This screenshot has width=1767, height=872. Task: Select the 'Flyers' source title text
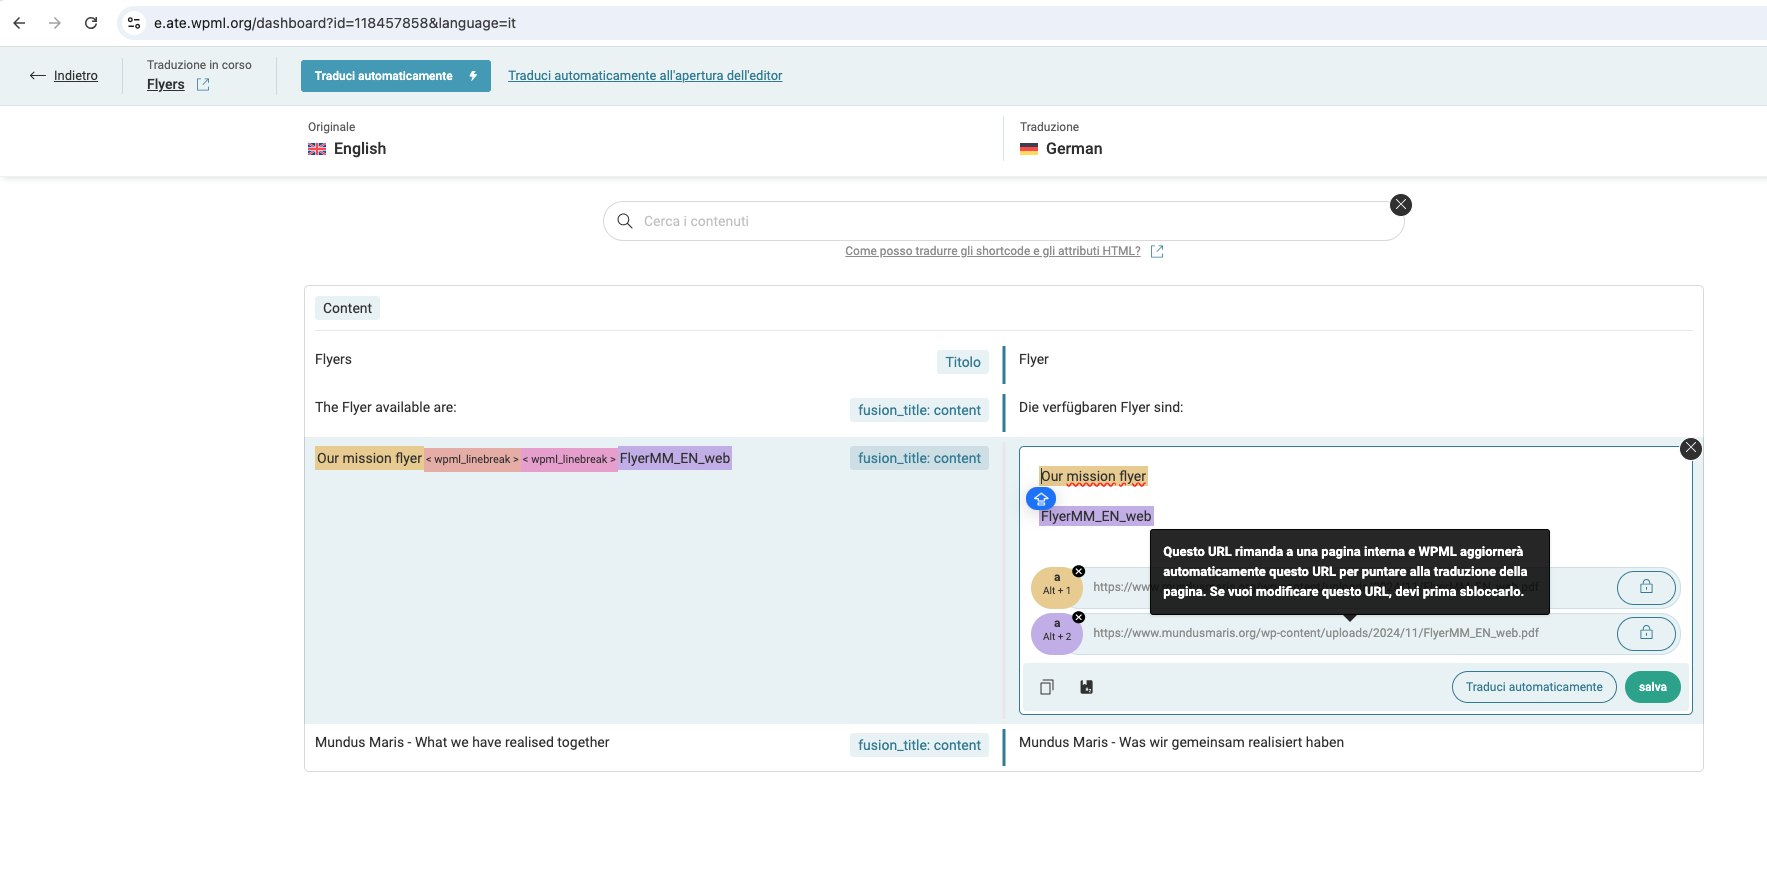tap(333, 359)
